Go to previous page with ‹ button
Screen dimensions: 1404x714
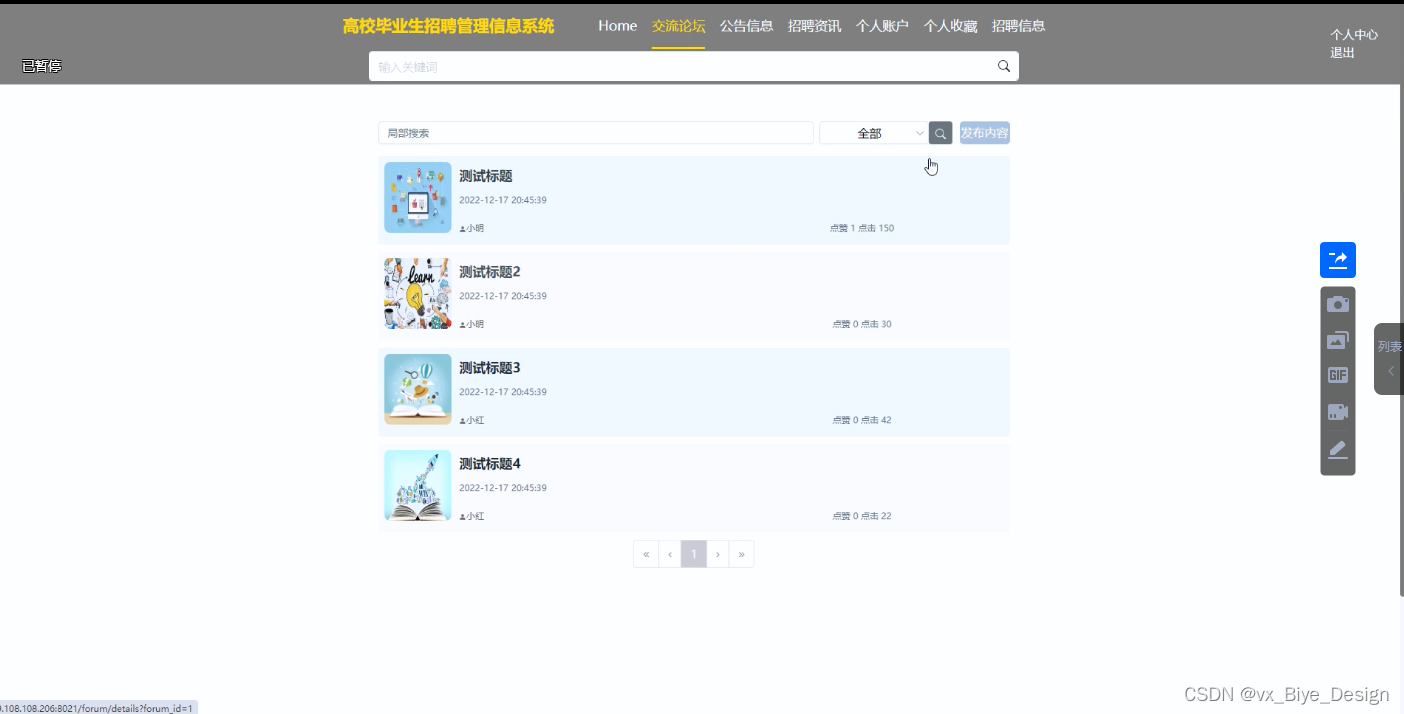tap(670, 554)
